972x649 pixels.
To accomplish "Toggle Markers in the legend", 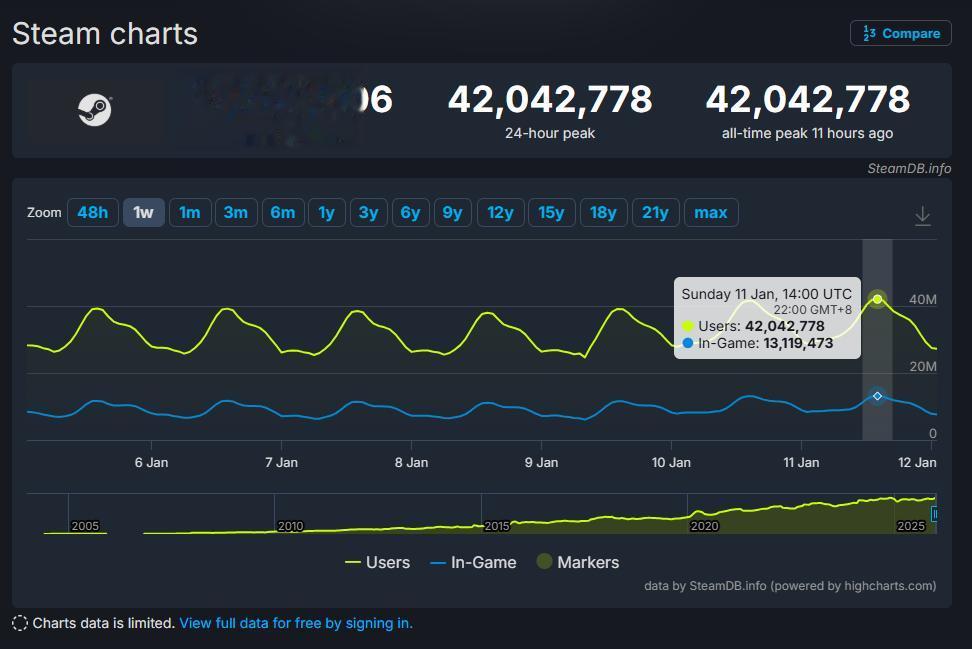I will point(578,562).
